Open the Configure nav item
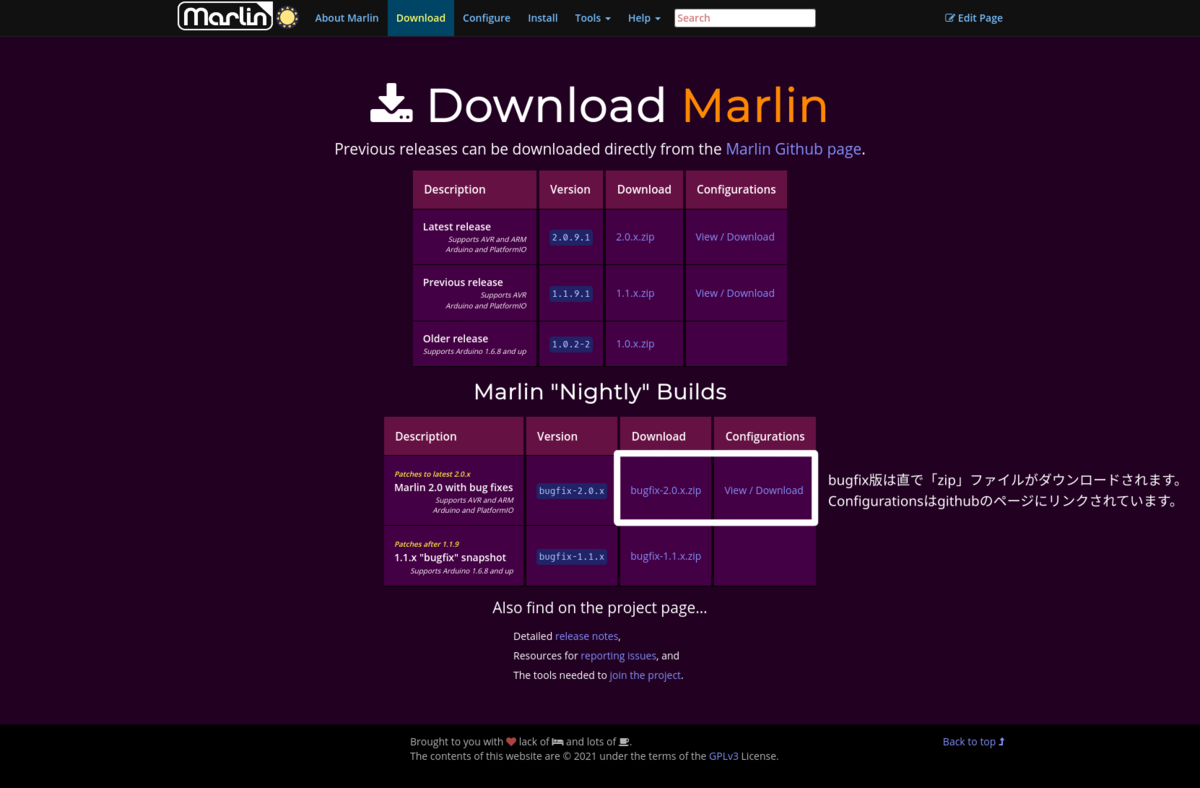The image size is (1200, 788). 487,18
